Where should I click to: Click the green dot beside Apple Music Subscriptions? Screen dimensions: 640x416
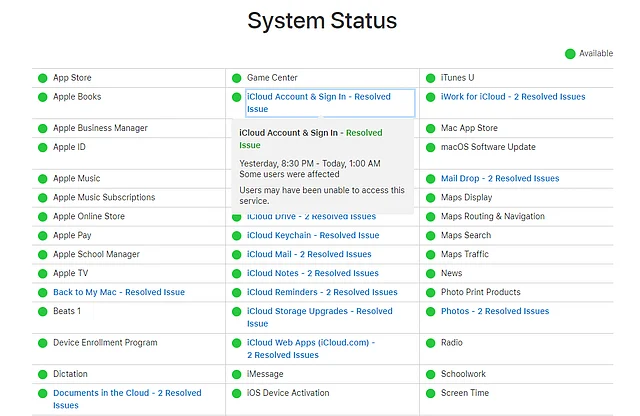click(42, 198)
